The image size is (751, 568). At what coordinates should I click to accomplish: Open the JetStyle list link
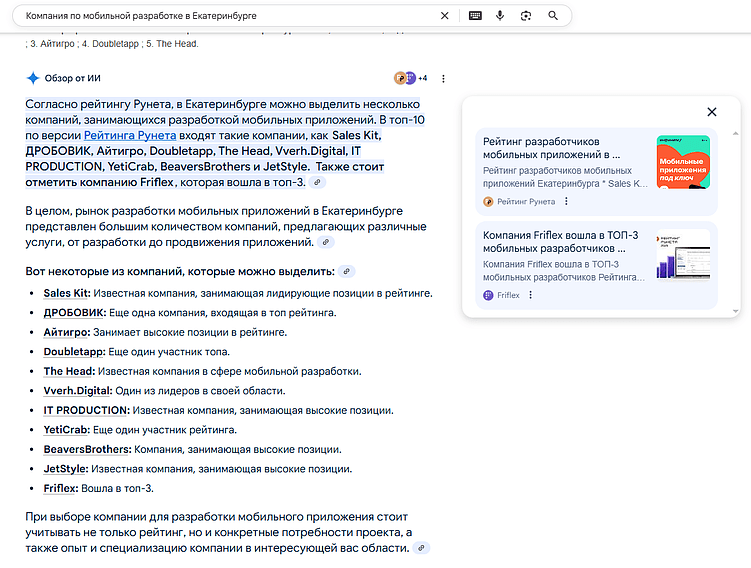[66, 469]
